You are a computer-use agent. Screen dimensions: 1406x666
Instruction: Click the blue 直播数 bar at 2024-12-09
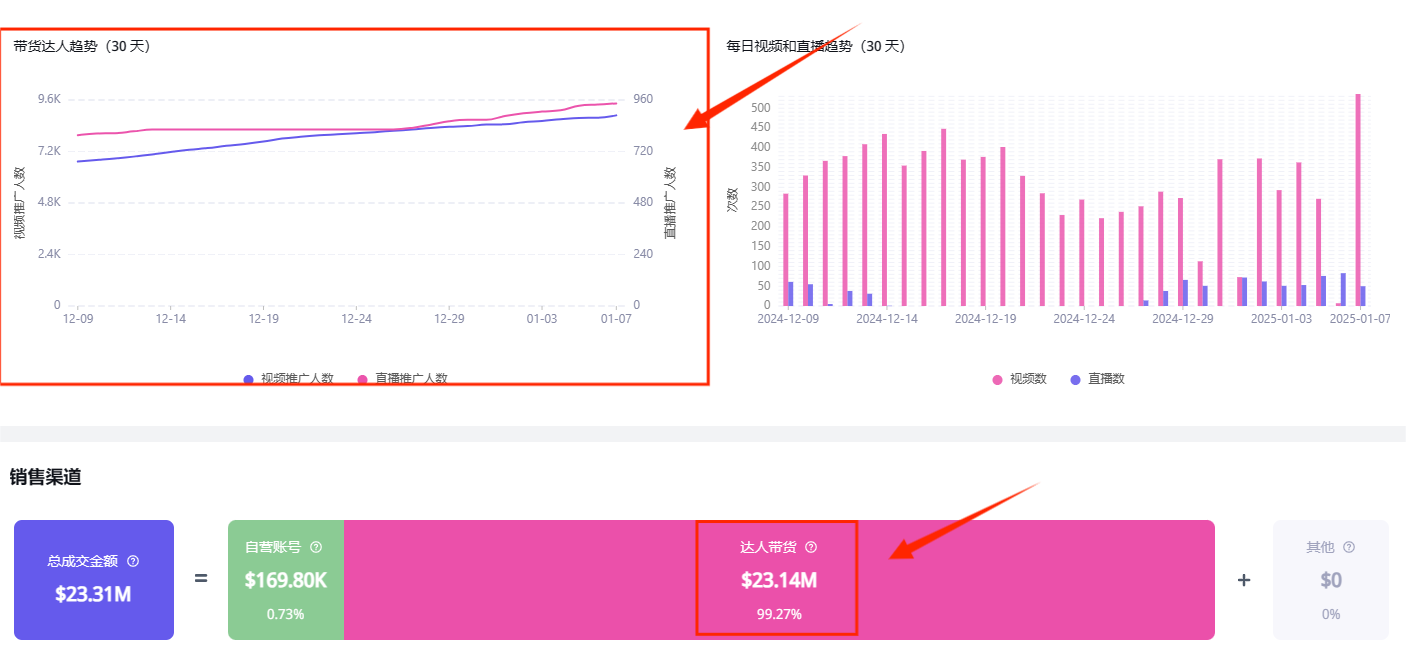click(x=791, y=294)
